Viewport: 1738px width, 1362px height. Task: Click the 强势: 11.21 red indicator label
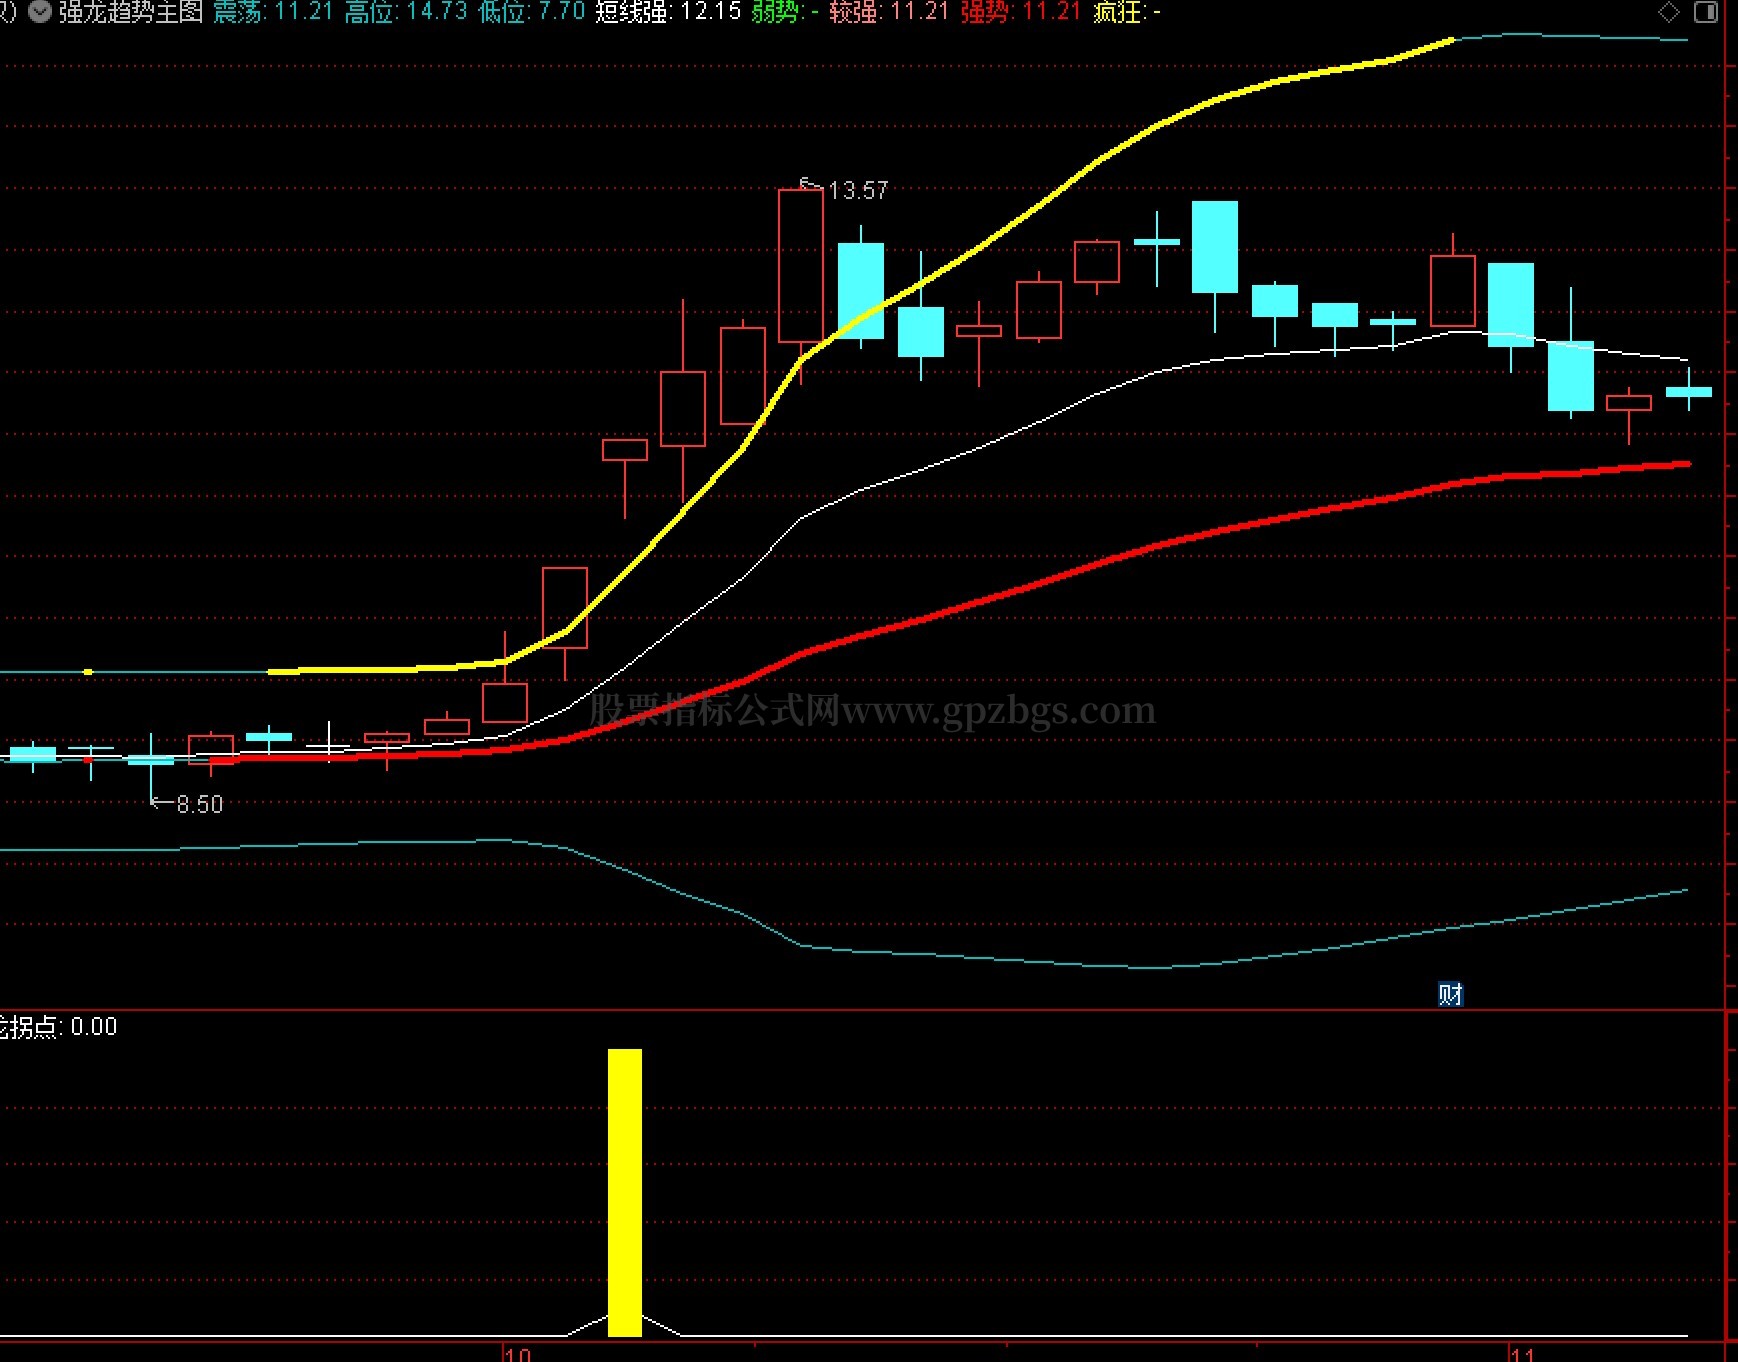click(1020, 12)
